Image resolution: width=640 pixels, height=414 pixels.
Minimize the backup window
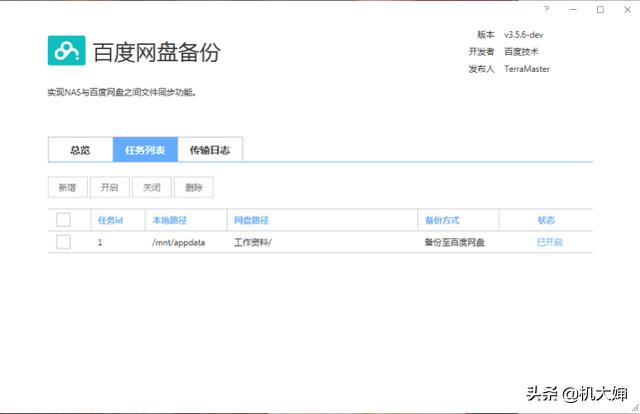tap(573, 9)
